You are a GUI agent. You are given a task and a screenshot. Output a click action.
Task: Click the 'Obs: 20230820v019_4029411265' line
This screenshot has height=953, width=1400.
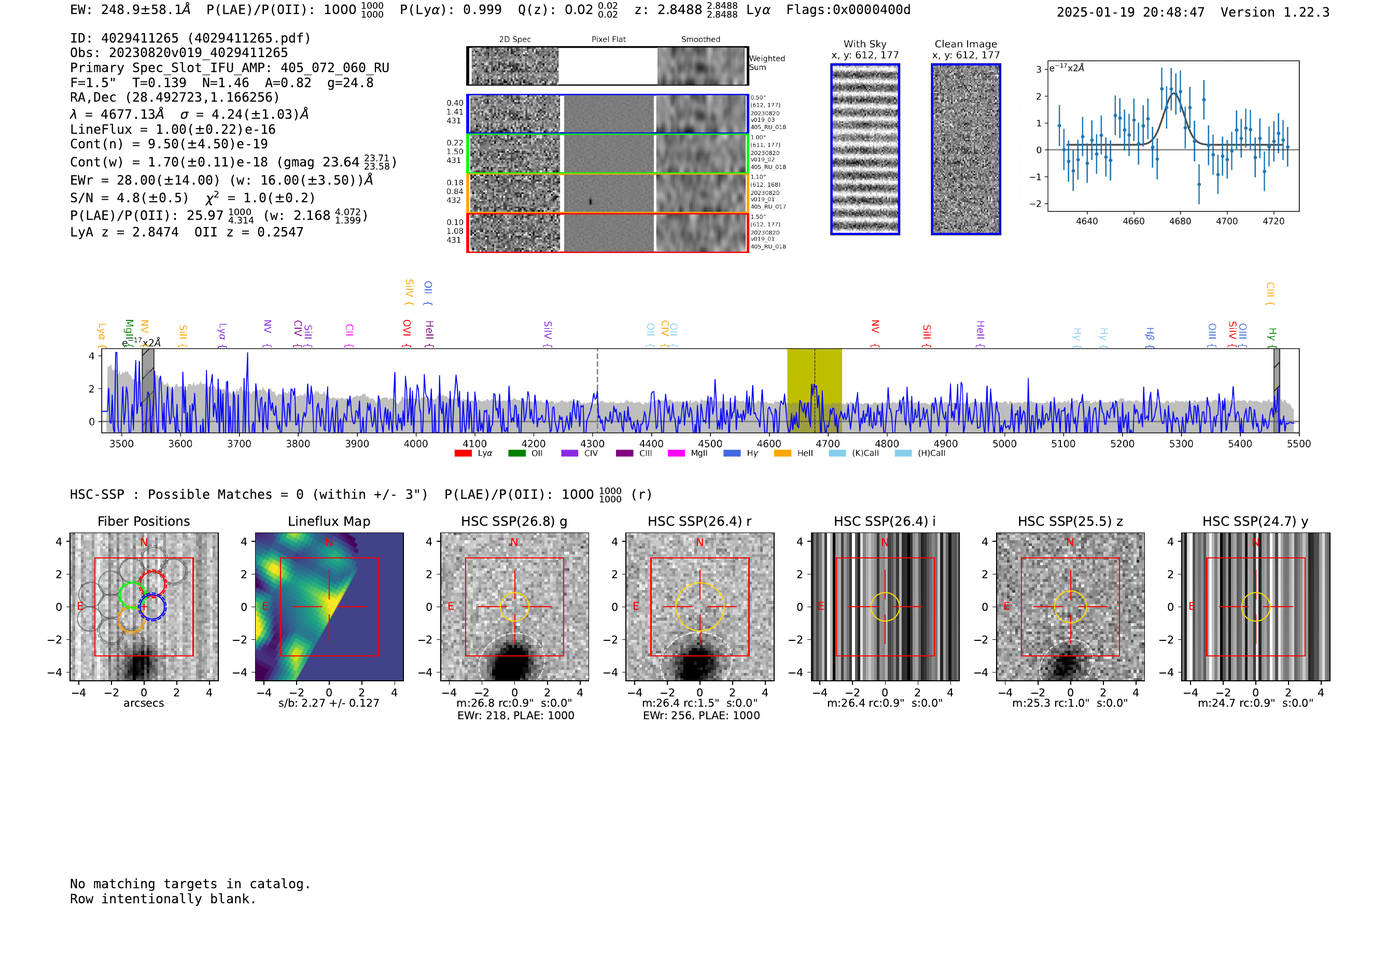coord(179,53)
